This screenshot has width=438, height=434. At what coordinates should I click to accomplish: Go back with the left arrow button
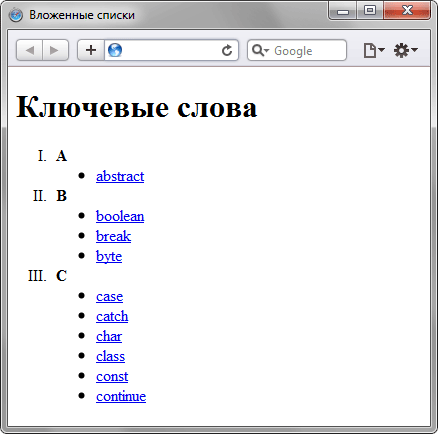point(29,50)
